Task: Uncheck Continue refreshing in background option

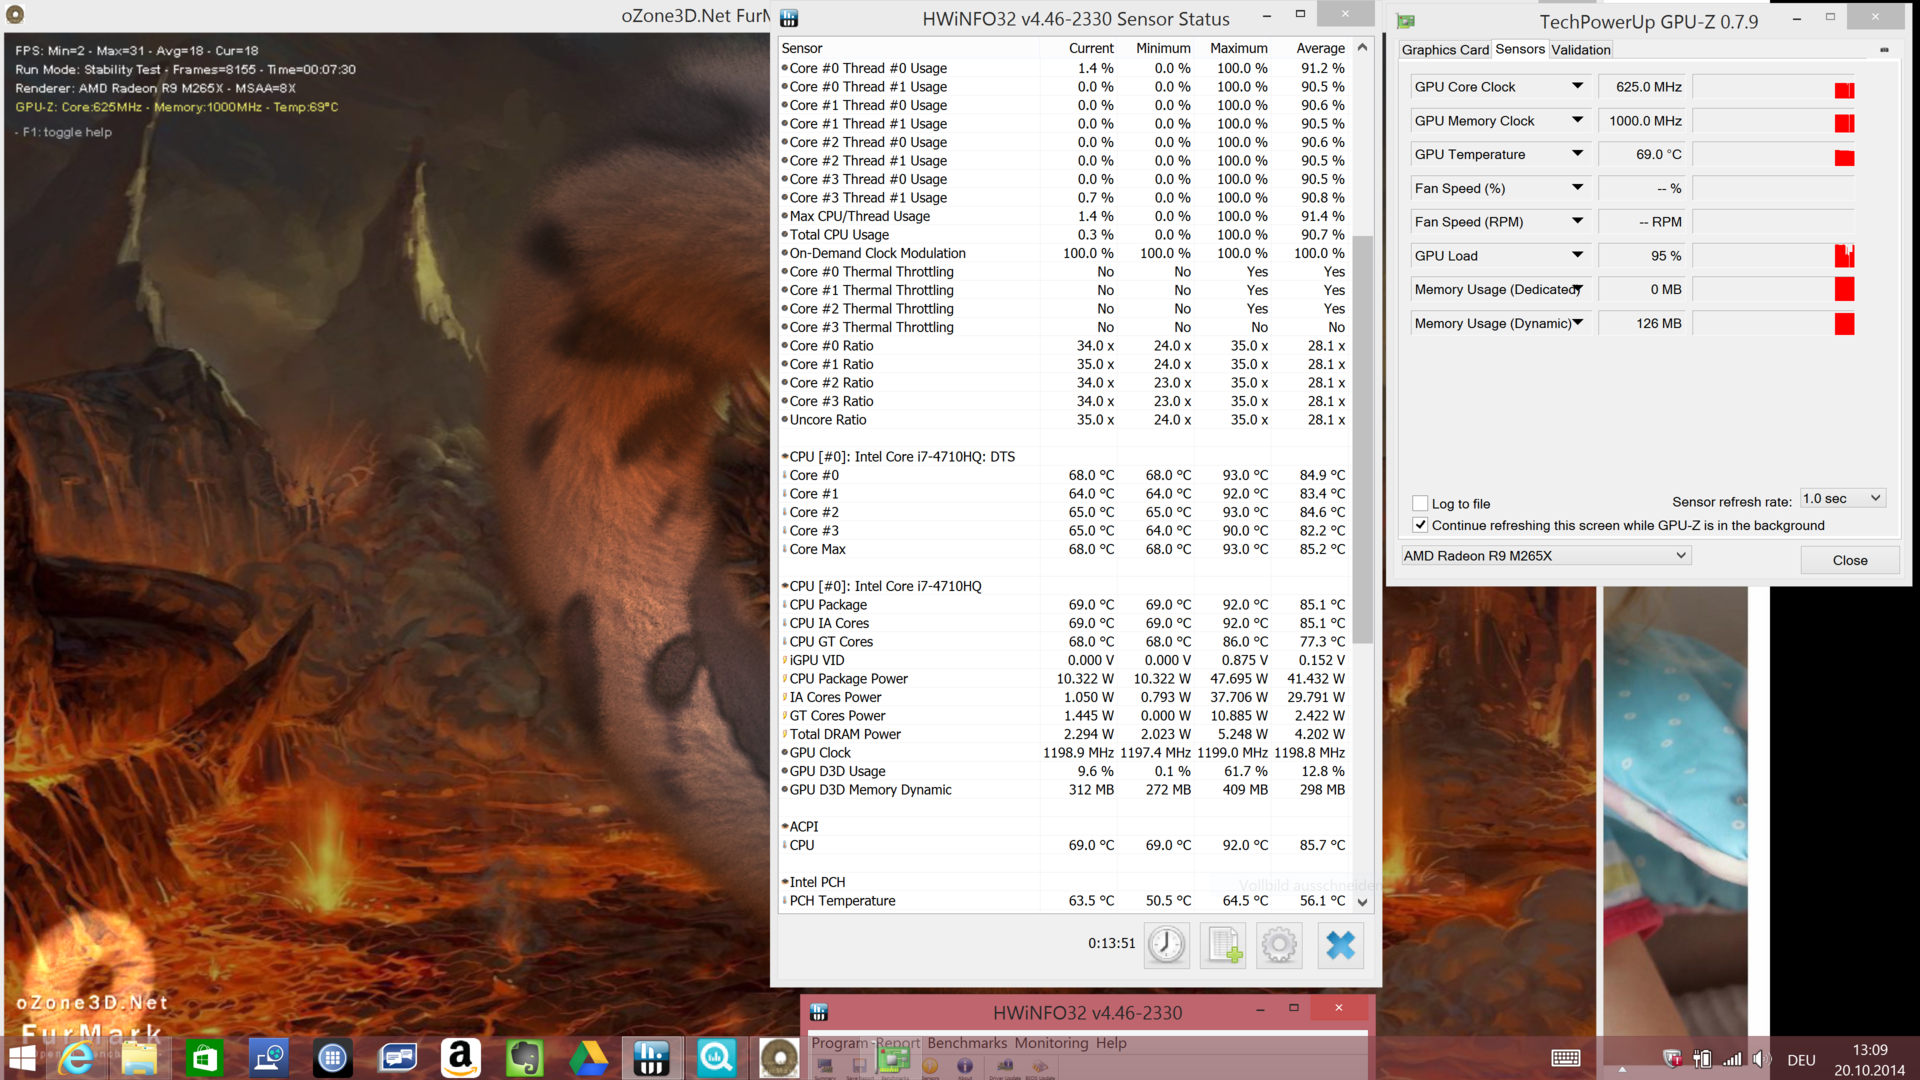Action: 1420,525
